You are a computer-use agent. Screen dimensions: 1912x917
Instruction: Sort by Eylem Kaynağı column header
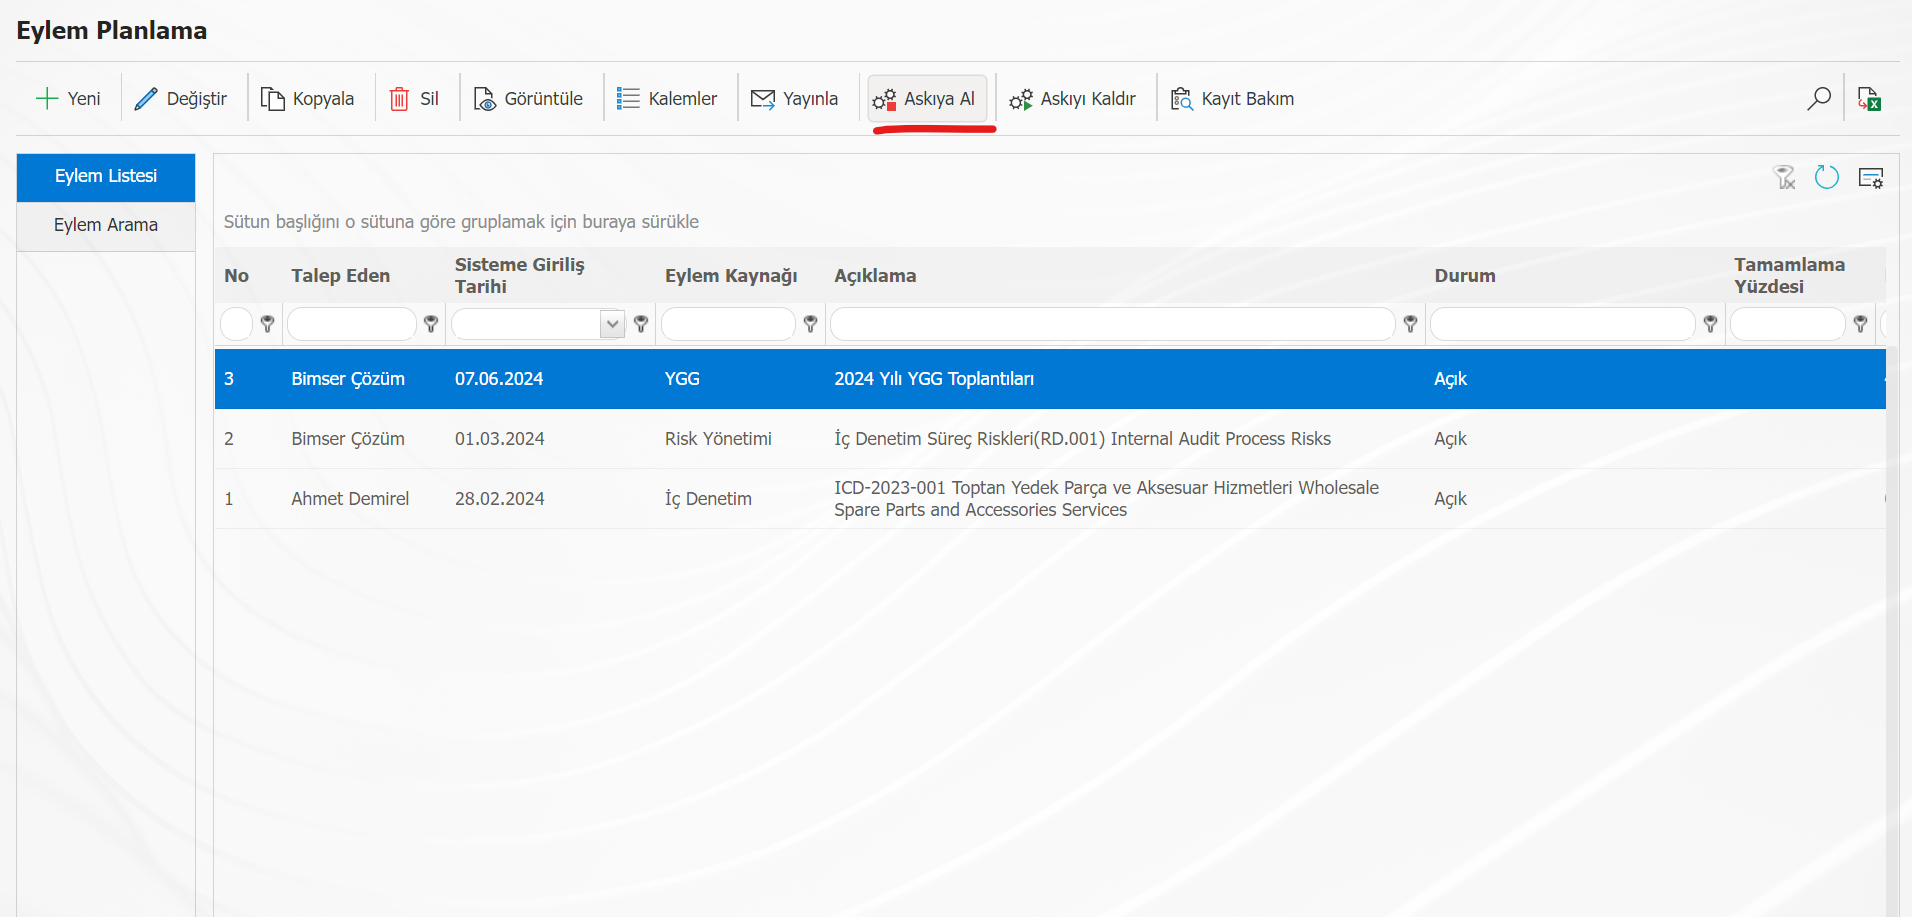click(731, 276)
